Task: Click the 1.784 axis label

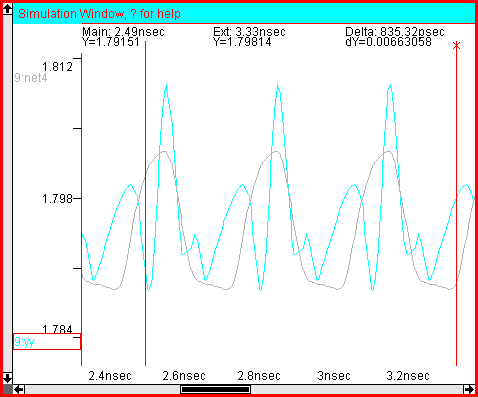Action: point(57,329)
